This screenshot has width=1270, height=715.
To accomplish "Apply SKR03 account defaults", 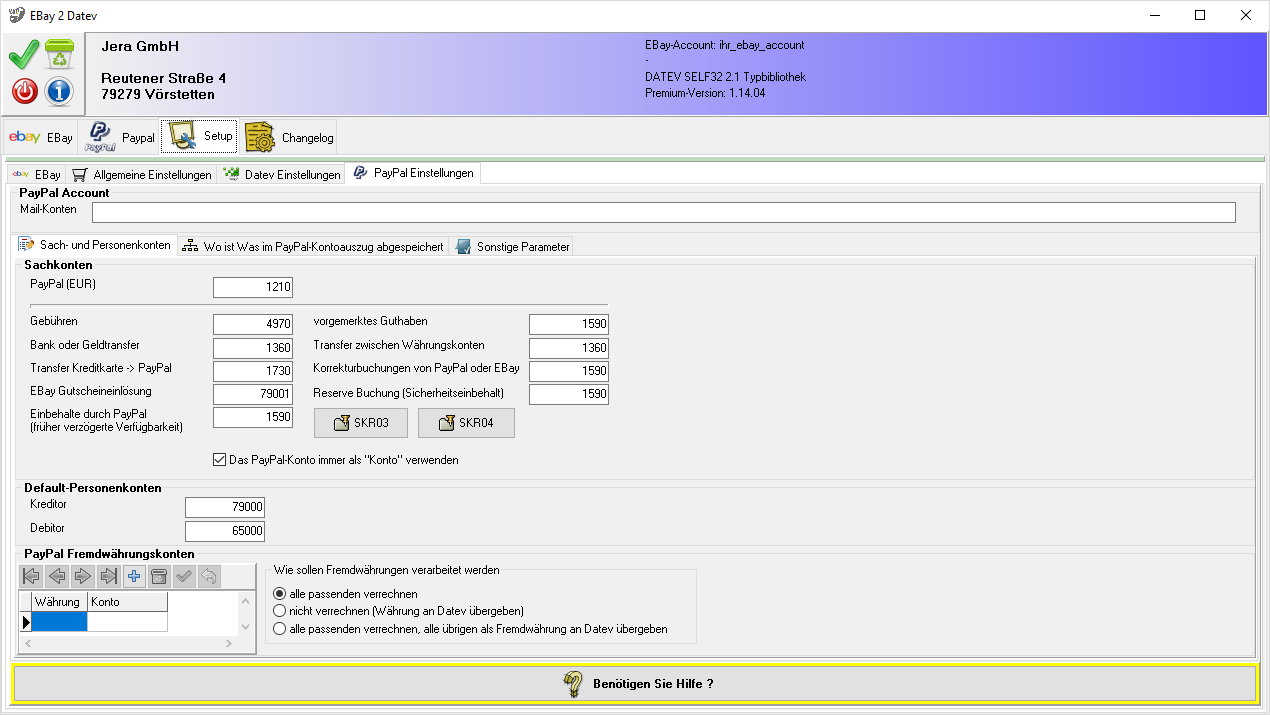I will [360, 424].
